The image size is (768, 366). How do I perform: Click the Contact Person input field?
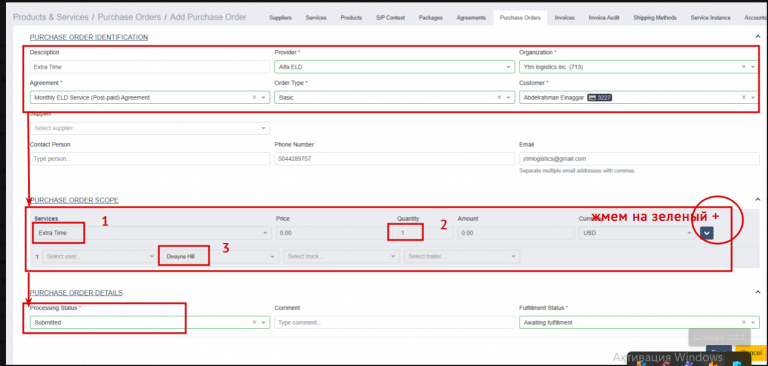[149, 159]
